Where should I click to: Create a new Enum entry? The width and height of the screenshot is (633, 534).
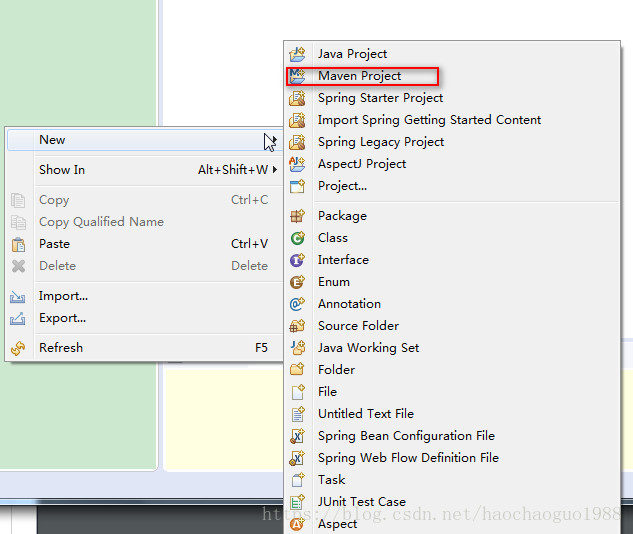pyautogui.click(x=452, y=282)
